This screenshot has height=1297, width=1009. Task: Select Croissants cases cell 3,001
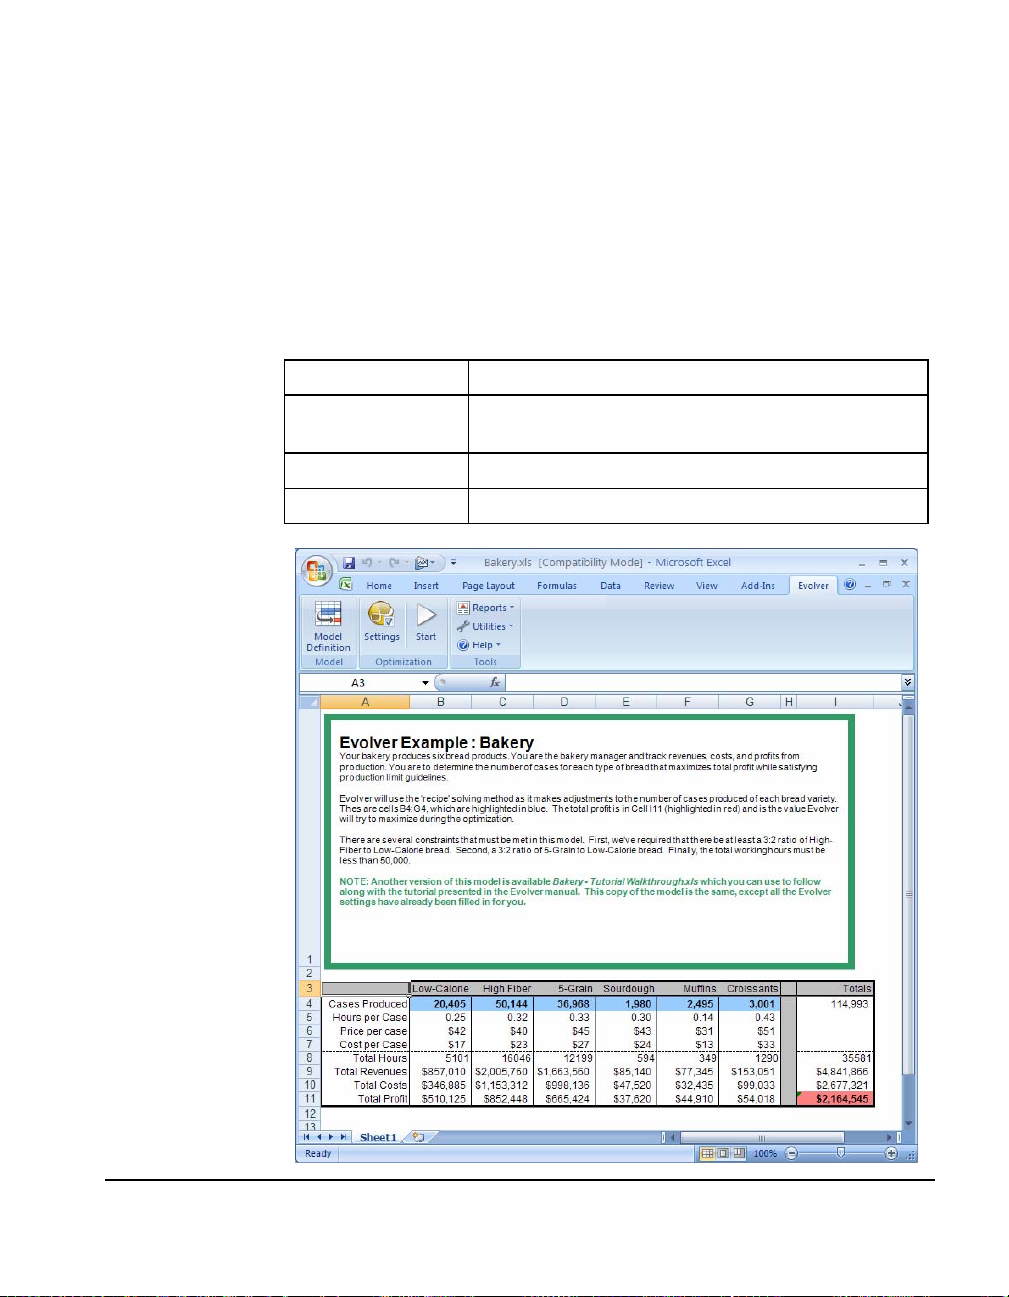(x=749, y=1004)
